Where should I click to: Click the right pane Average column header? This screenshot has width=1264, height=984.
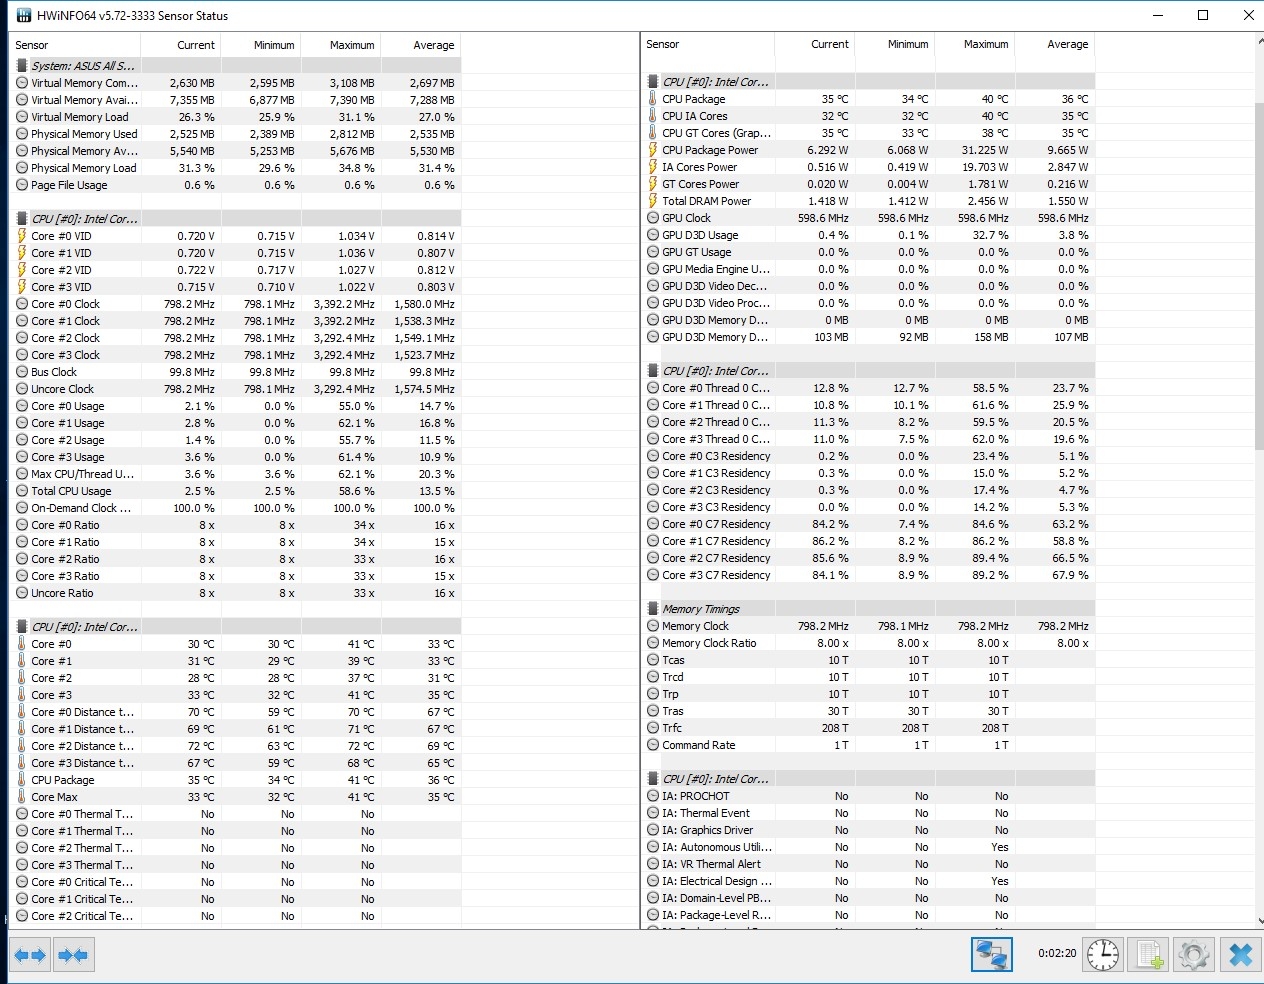click(1055, 44)
